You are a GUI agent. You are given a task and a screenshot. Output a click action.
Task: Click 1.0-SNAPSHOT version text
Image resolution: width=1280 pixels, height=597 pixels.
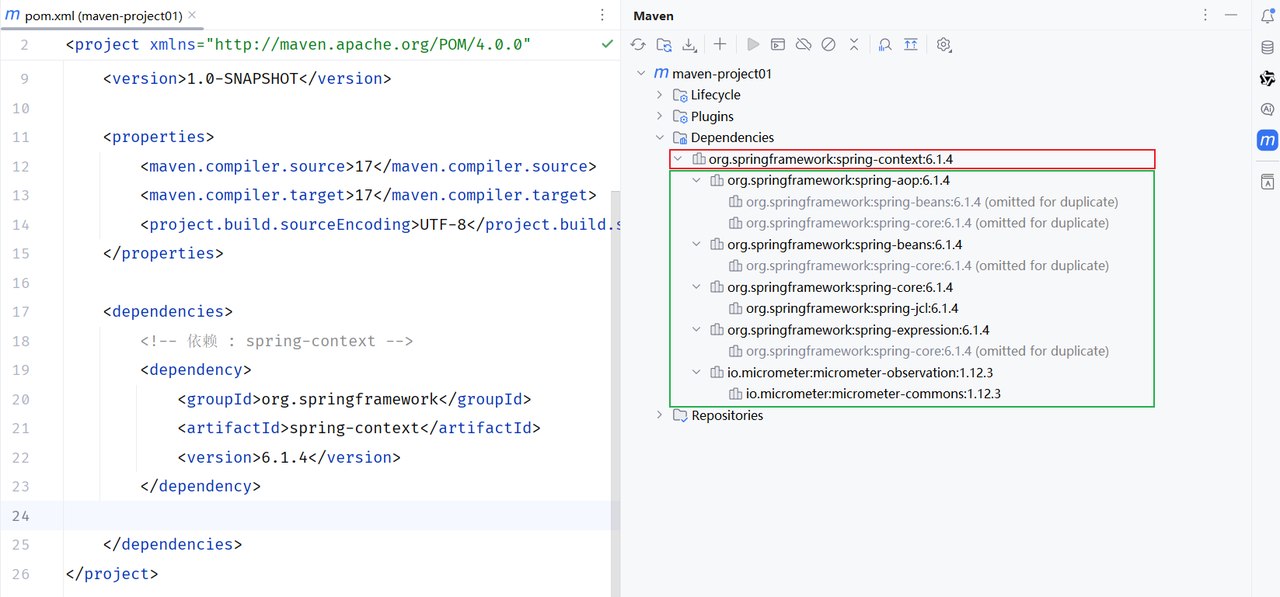[x=243, y=78]
